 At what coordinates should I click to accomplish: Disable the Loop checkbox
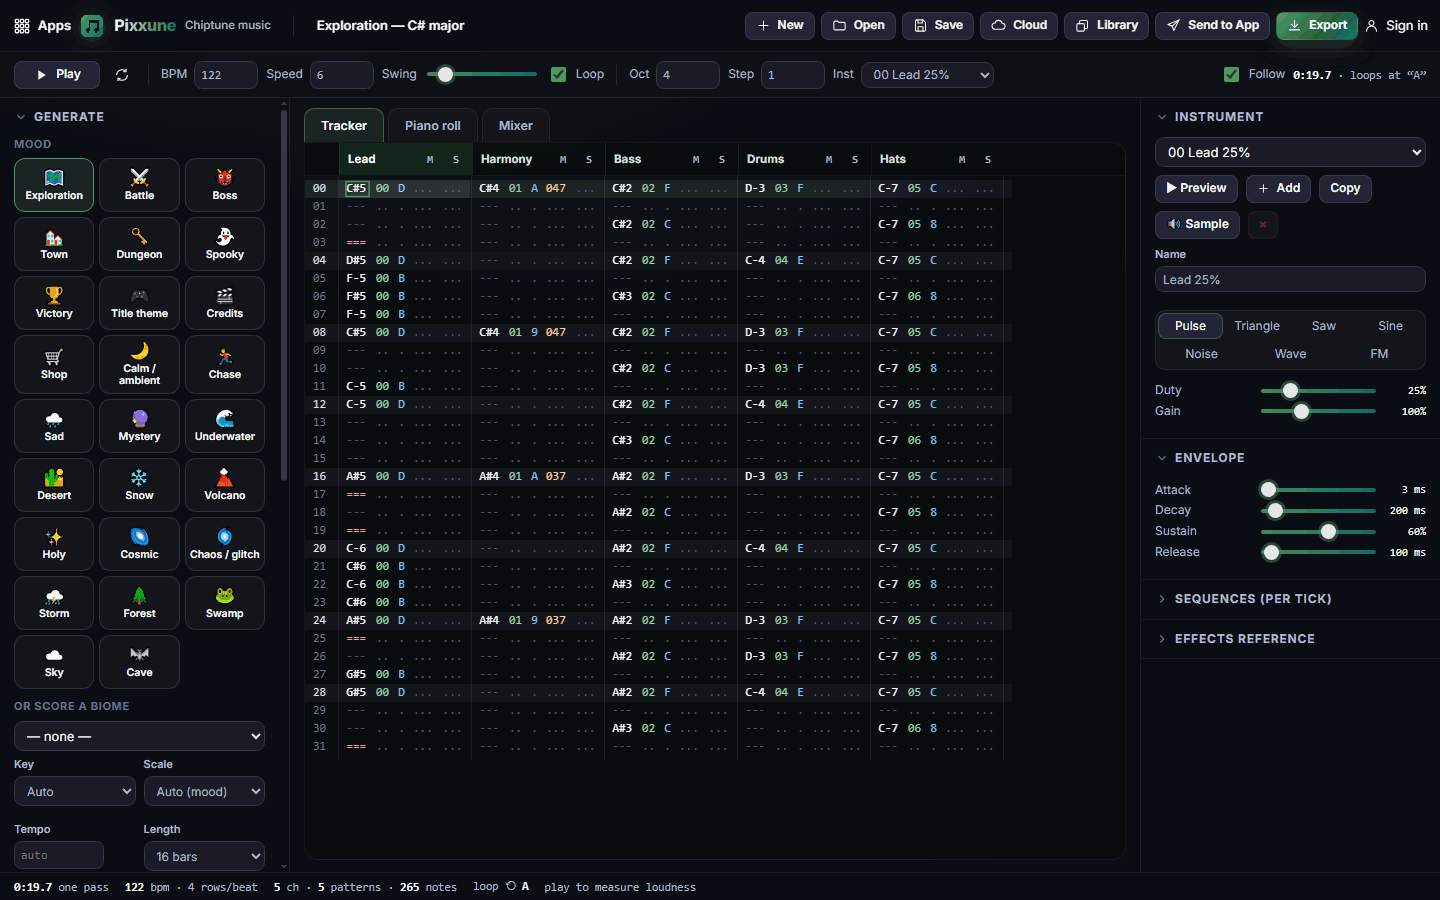pyautogui.click(x=559, y=74)
